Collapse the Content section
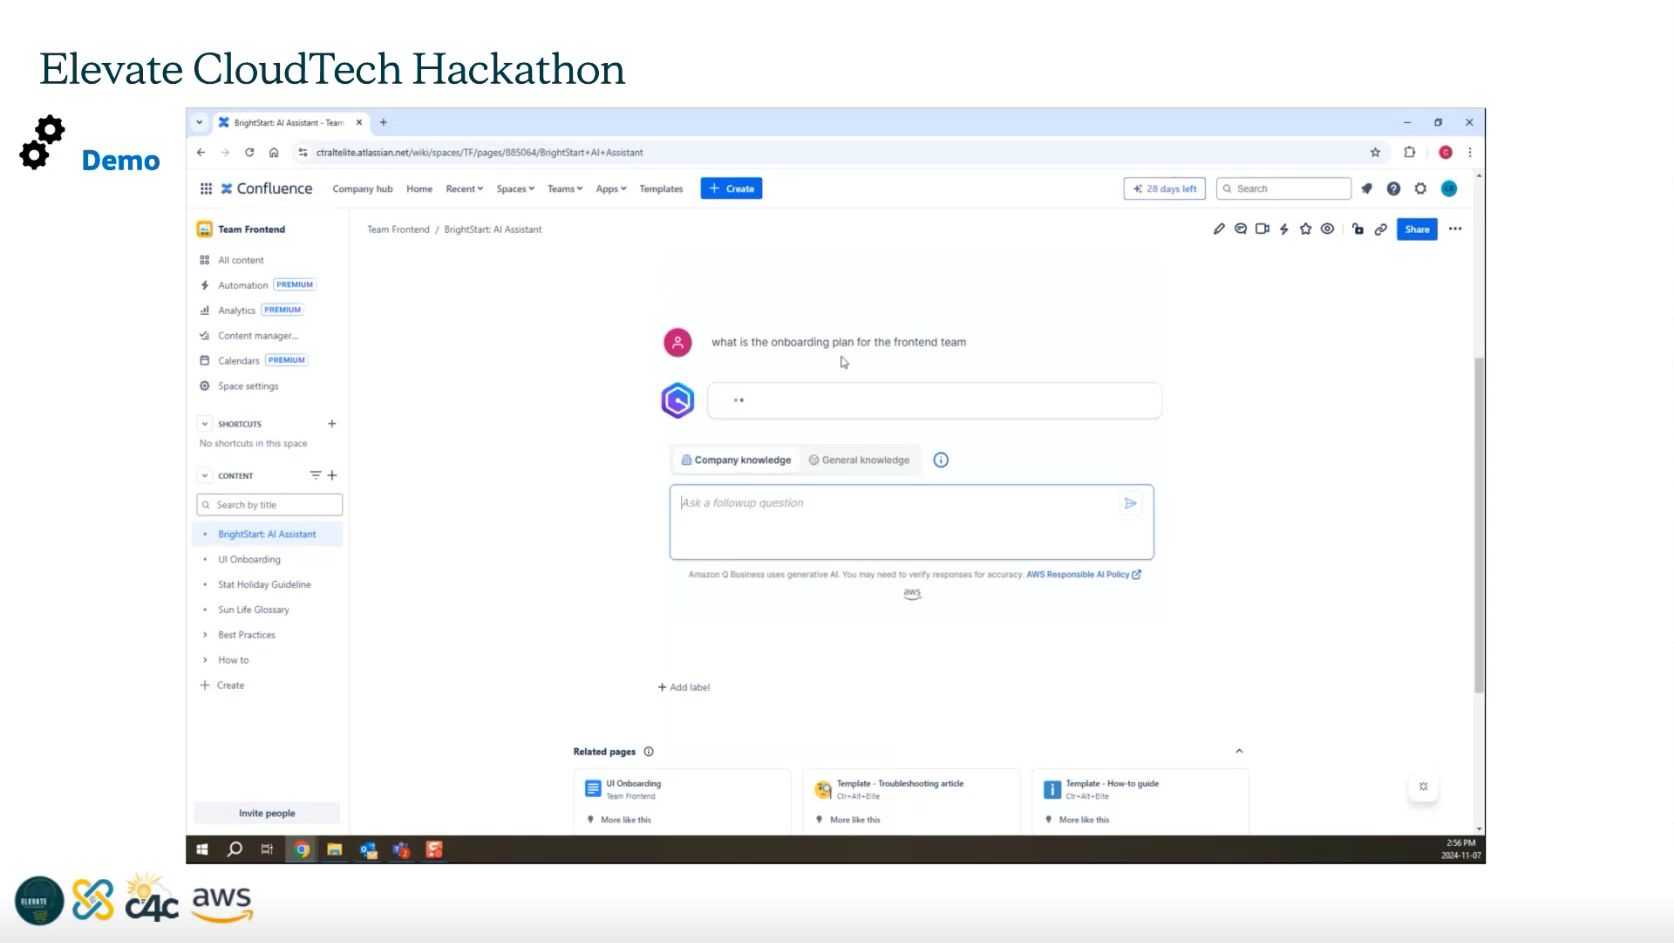The image size is (1674, 943). [x=205, y=475]
